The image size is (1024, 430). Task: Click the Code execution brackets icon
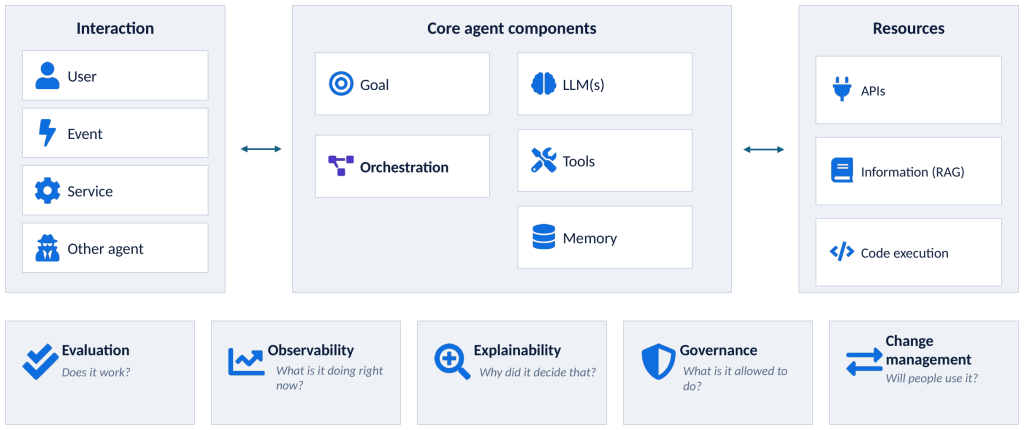click(842, 252)
